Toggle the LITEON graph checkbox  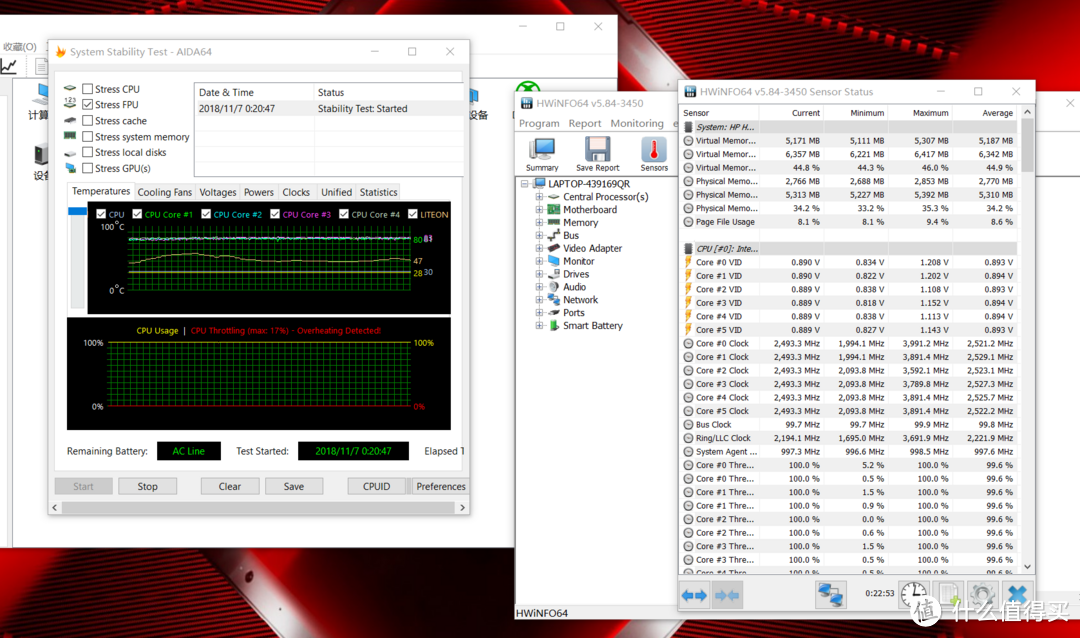(413, 214)
